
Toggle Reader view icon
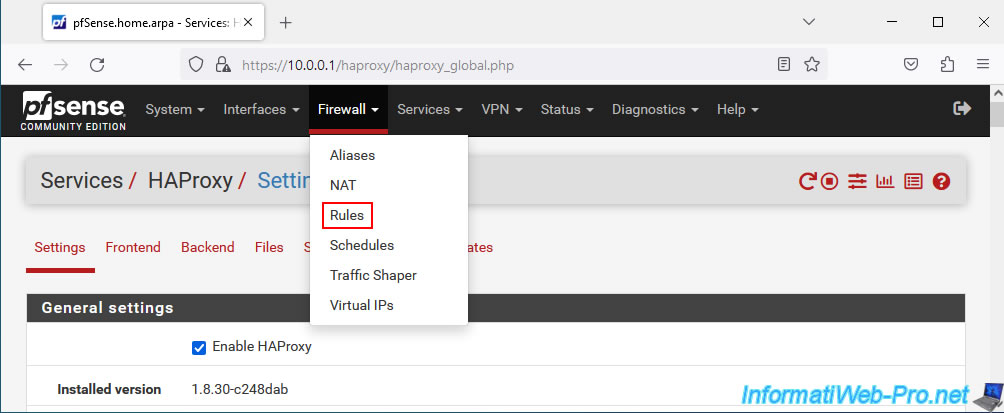coord(784,64)
